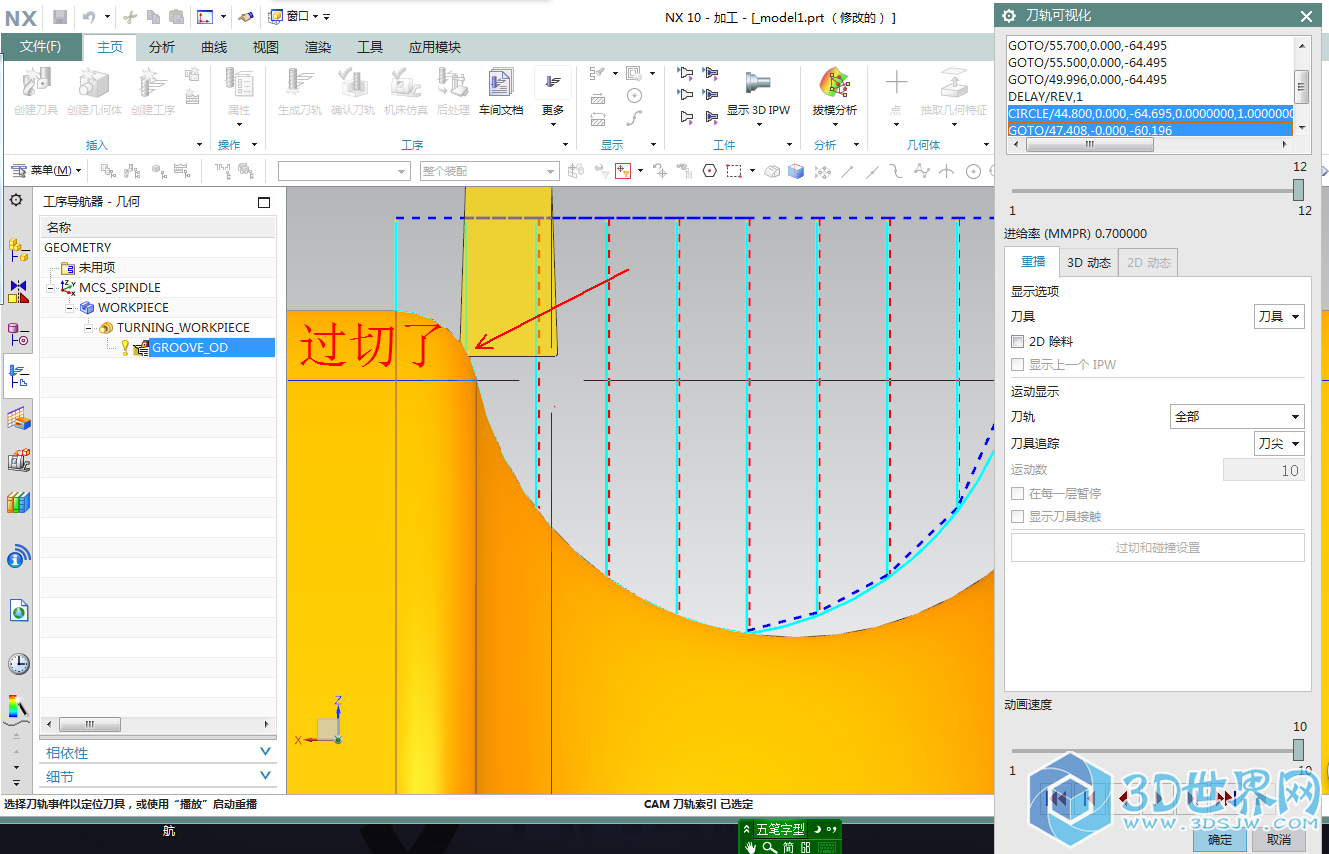Open the 整个装配 filter dropdown
1329x854 pixels.
(x=489, y=171)
